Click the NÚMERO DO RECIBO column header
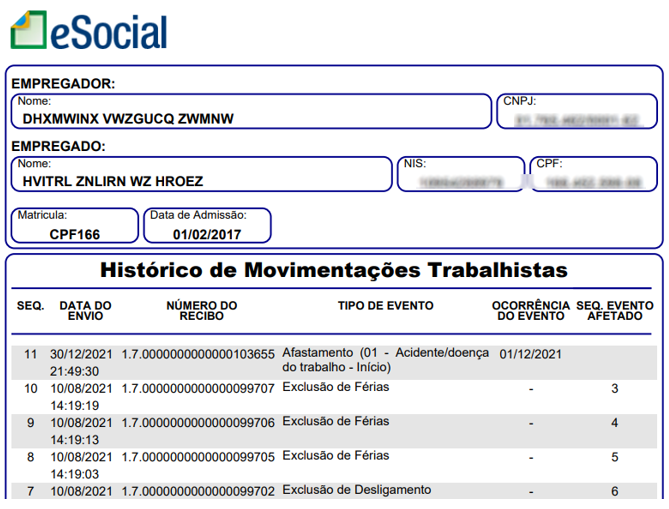Image resolution: width=669 pixels, height=509 pixels. point(202,311)
